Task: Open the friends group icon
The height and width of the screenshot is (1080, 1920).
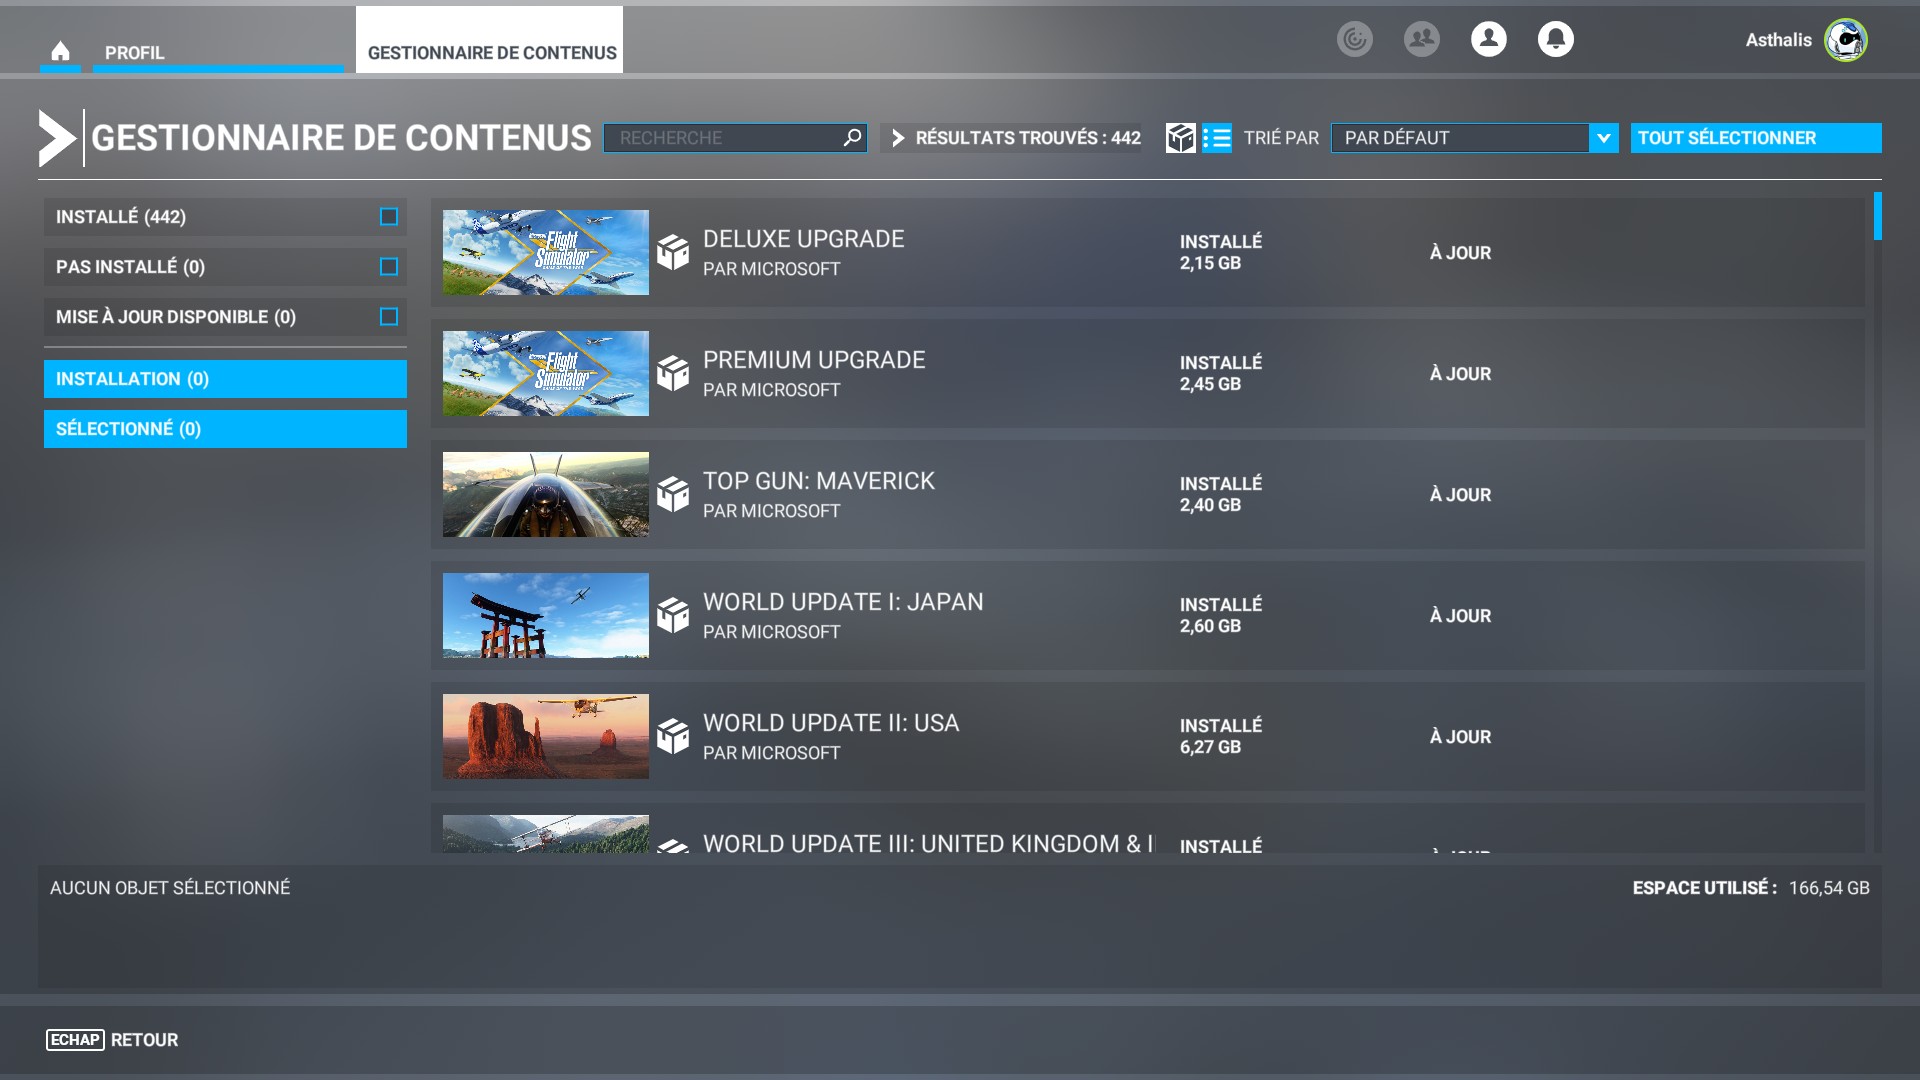Action: [1421, 39]
